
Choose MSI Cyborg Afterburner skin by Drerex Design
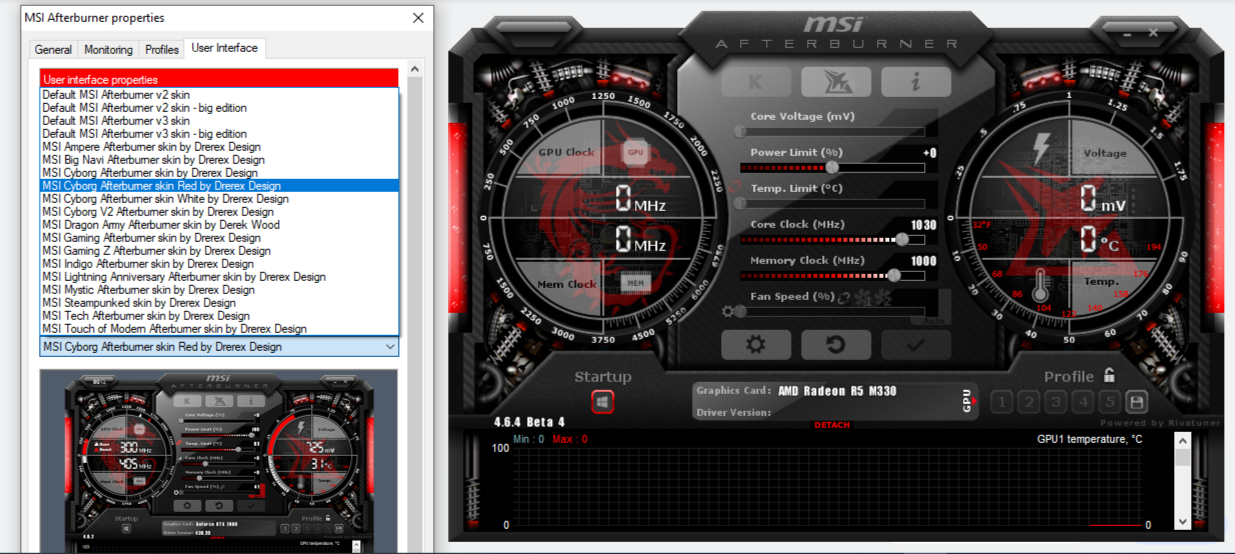pyautogui.click(x=219, y=172)
